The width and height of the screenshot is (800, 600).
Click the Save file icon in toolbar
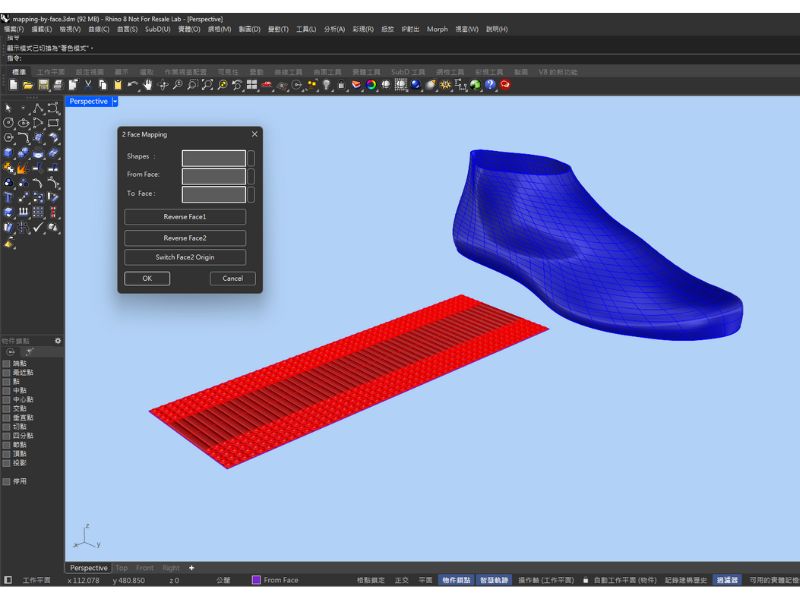(x=43, y=85)
